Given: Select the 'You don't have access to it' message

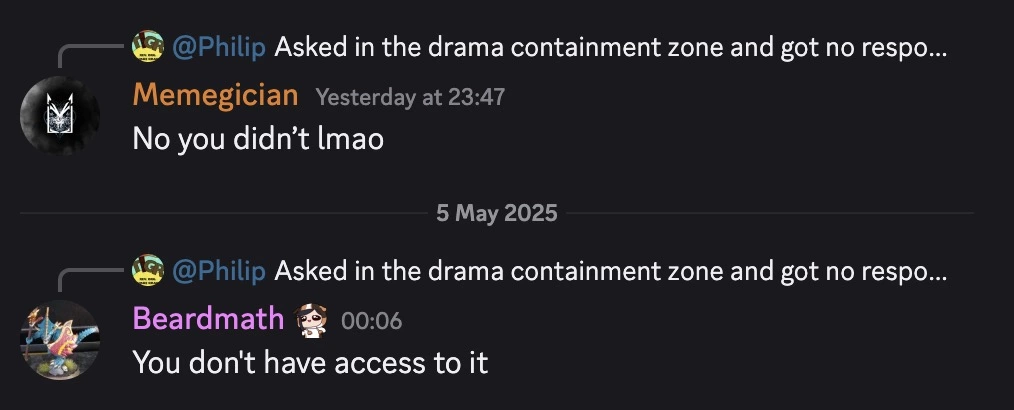Looking at the screenshot, I should (310, 363).
